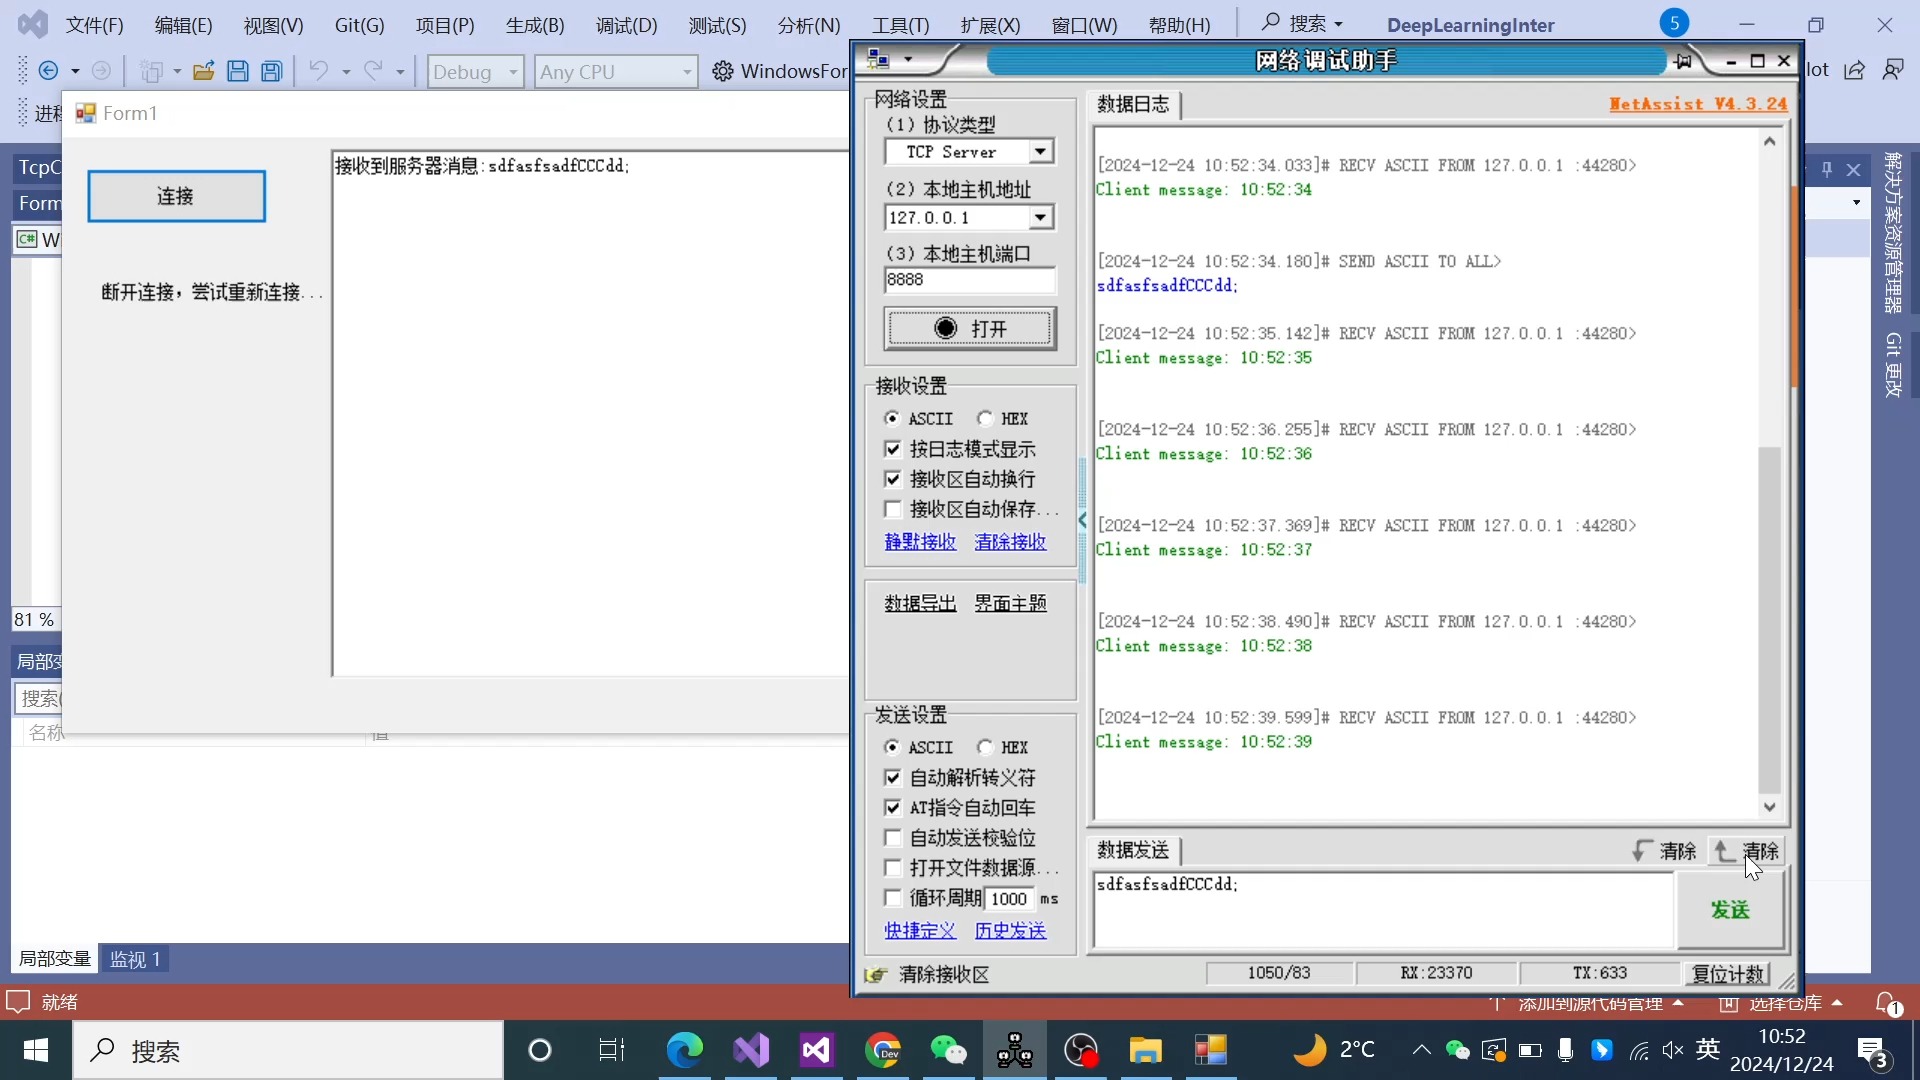Click the collapse settings panel arrow in NetAssist
Image resolution: width=1920 pixels, height=1080 pixels.
click(1082, 520)
